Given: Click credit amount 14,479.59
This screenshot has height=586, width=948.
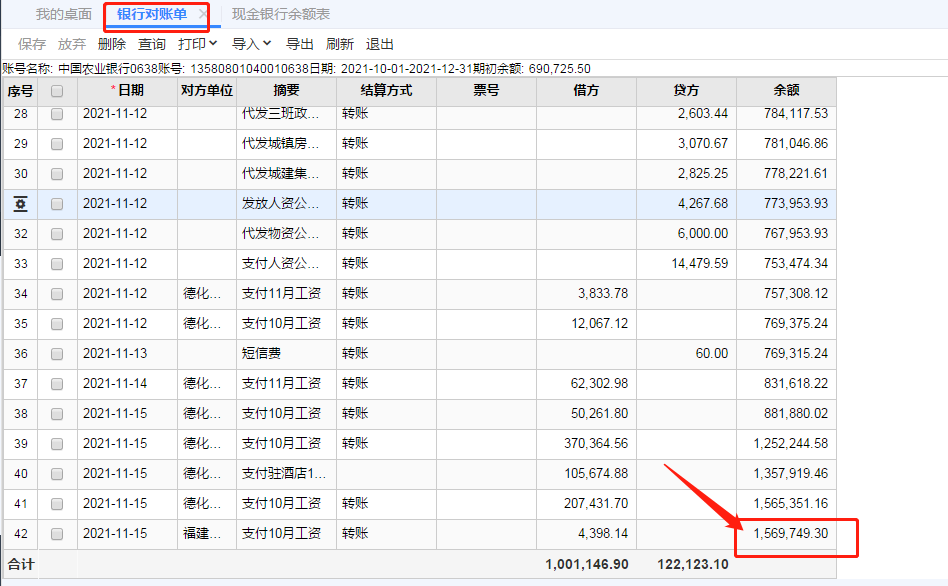Looking at the screenshot, I should coord(700,264).
